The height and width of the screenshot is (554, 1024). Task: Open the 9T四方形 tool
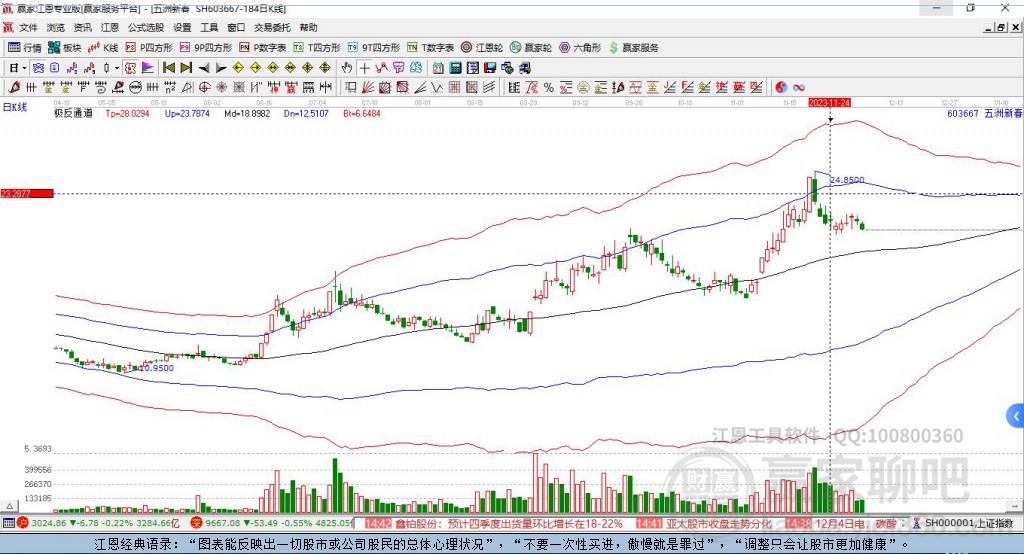click(x=373, y=48)
